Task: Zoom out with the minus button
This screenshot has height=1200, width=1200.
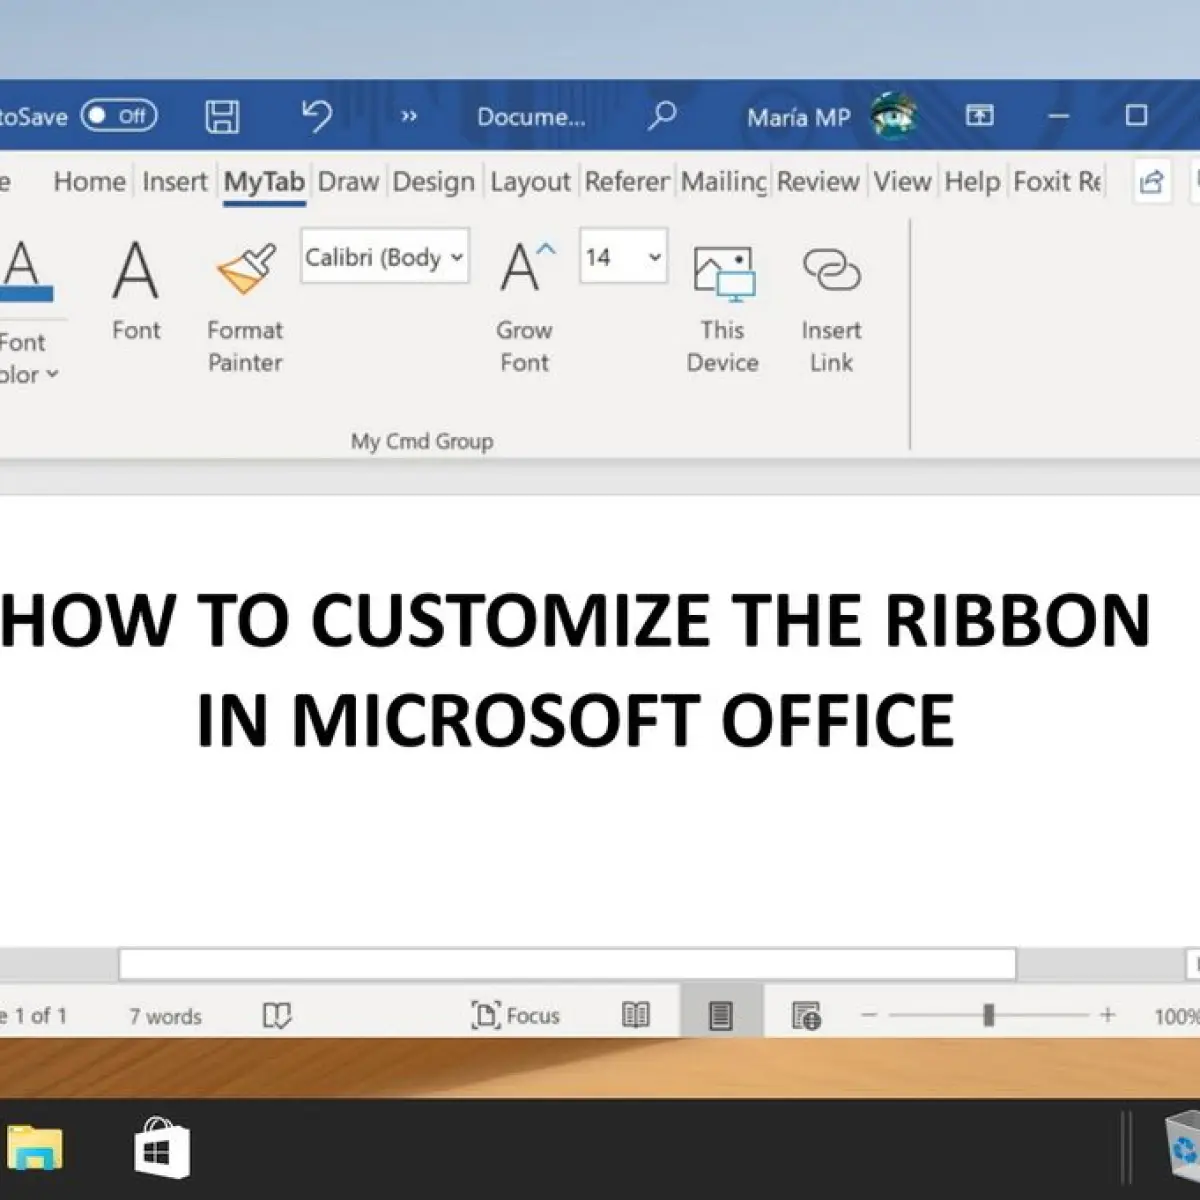Action: click(x=869, y=1015)
